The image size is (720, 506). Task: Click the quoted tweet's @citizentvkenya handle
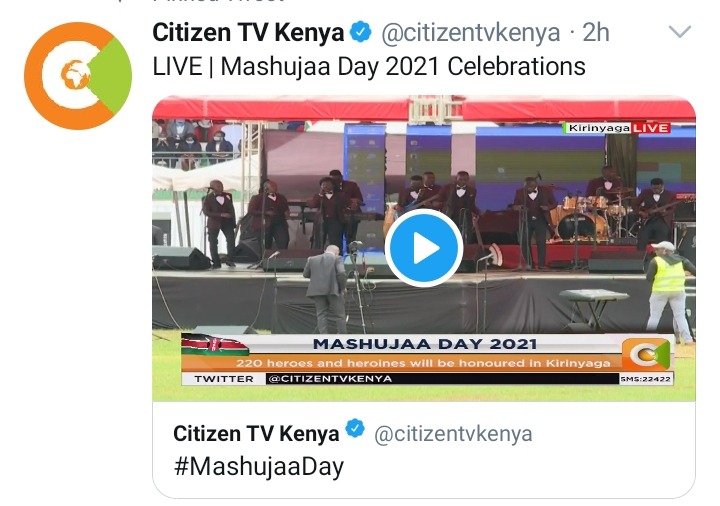pyautogui.click(x=453, y=434)
